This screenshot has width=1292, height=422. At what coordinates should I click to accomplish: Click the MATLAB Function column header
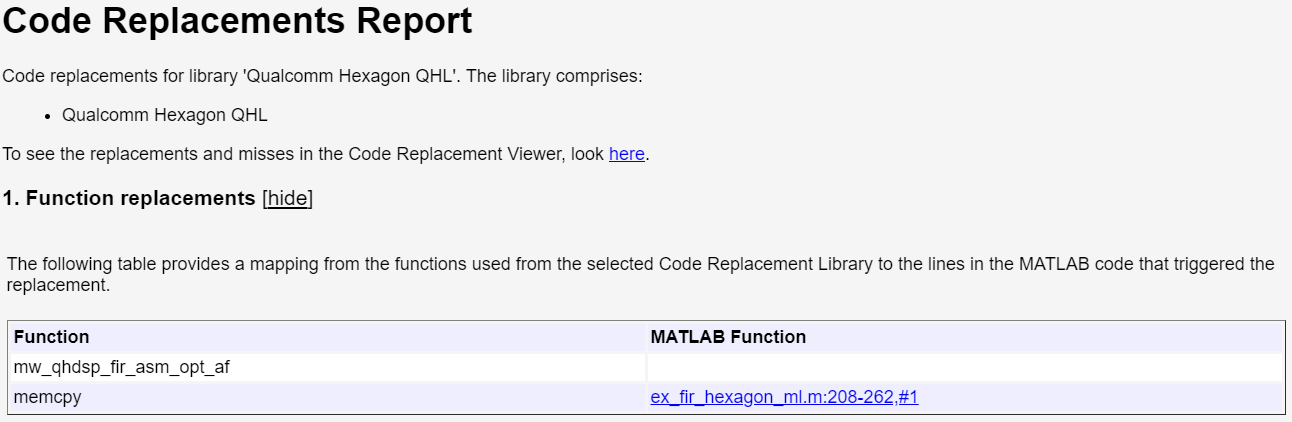pyautogui.click(x=728, y=337)
